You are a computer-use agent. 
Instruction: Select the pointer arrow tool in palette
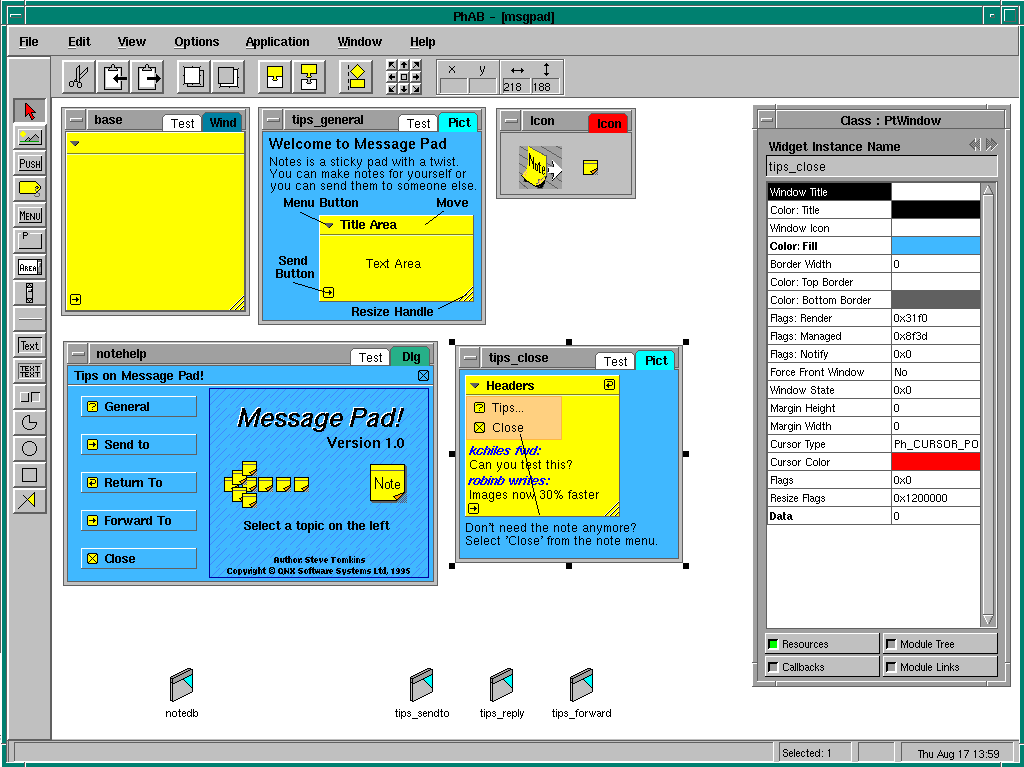[29, 110]
